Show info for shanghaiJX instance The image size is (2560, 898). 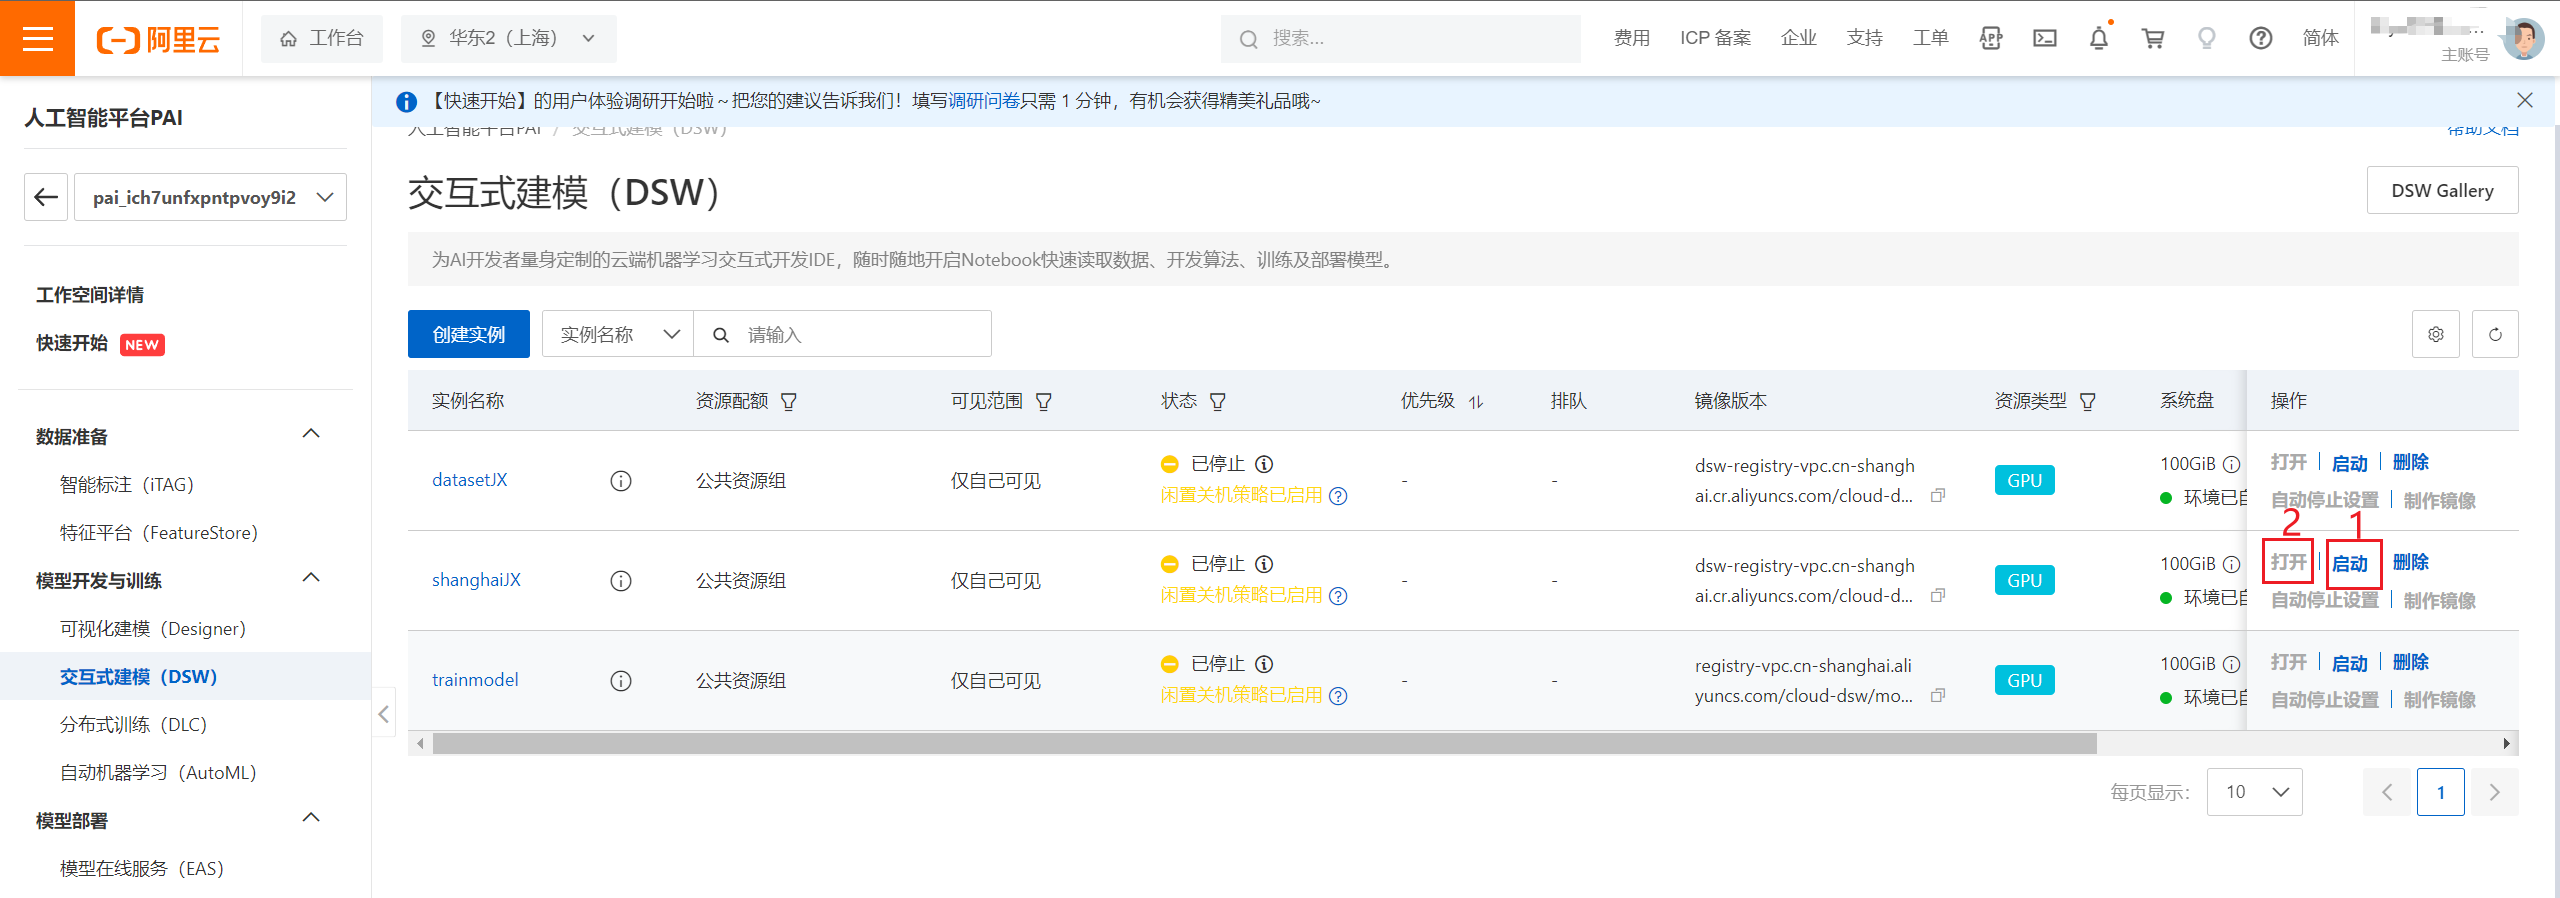621,581
